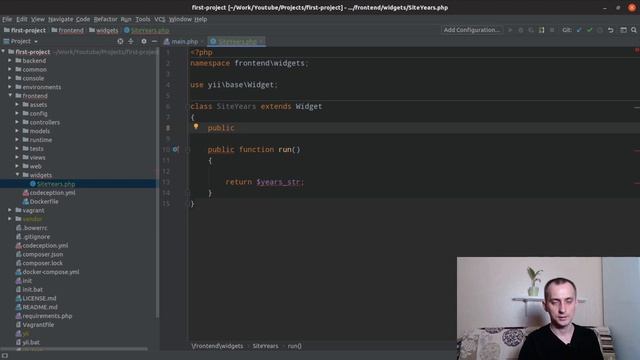Expand the backend folder
This screenshot has width=640, height=360.
[10, 60]
